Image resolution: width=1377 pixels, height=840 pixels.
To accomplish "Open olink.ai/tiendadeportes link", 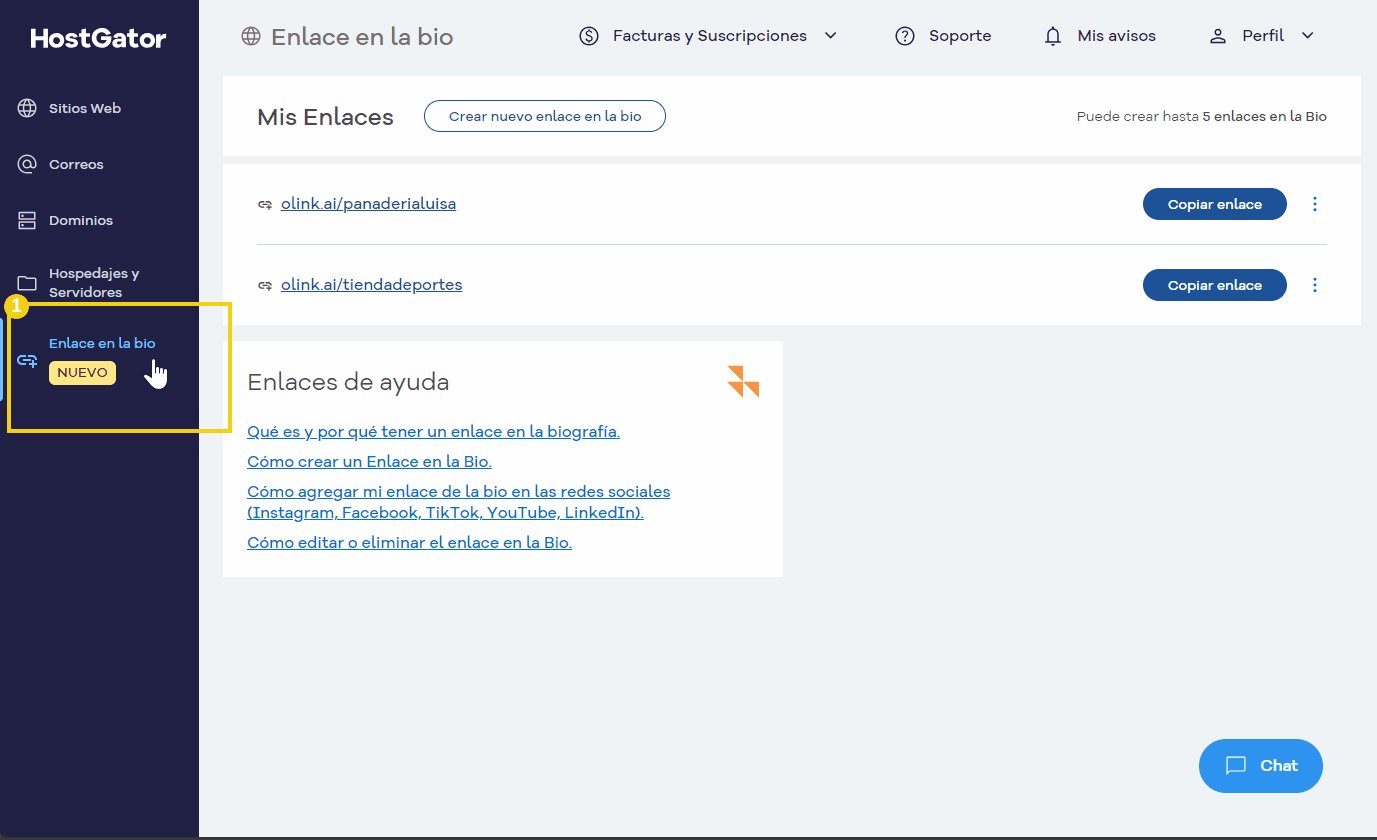I will 371,285.
